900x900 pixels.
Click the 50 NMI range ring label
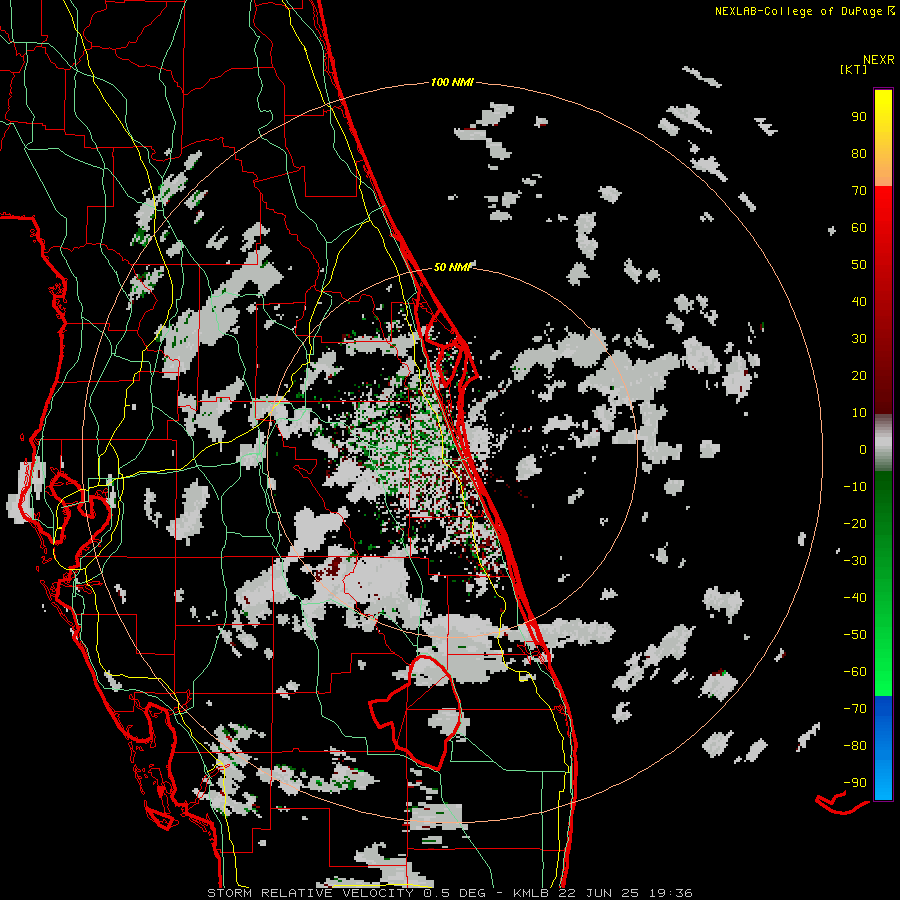pyautogui.click(x=452, y=267)
